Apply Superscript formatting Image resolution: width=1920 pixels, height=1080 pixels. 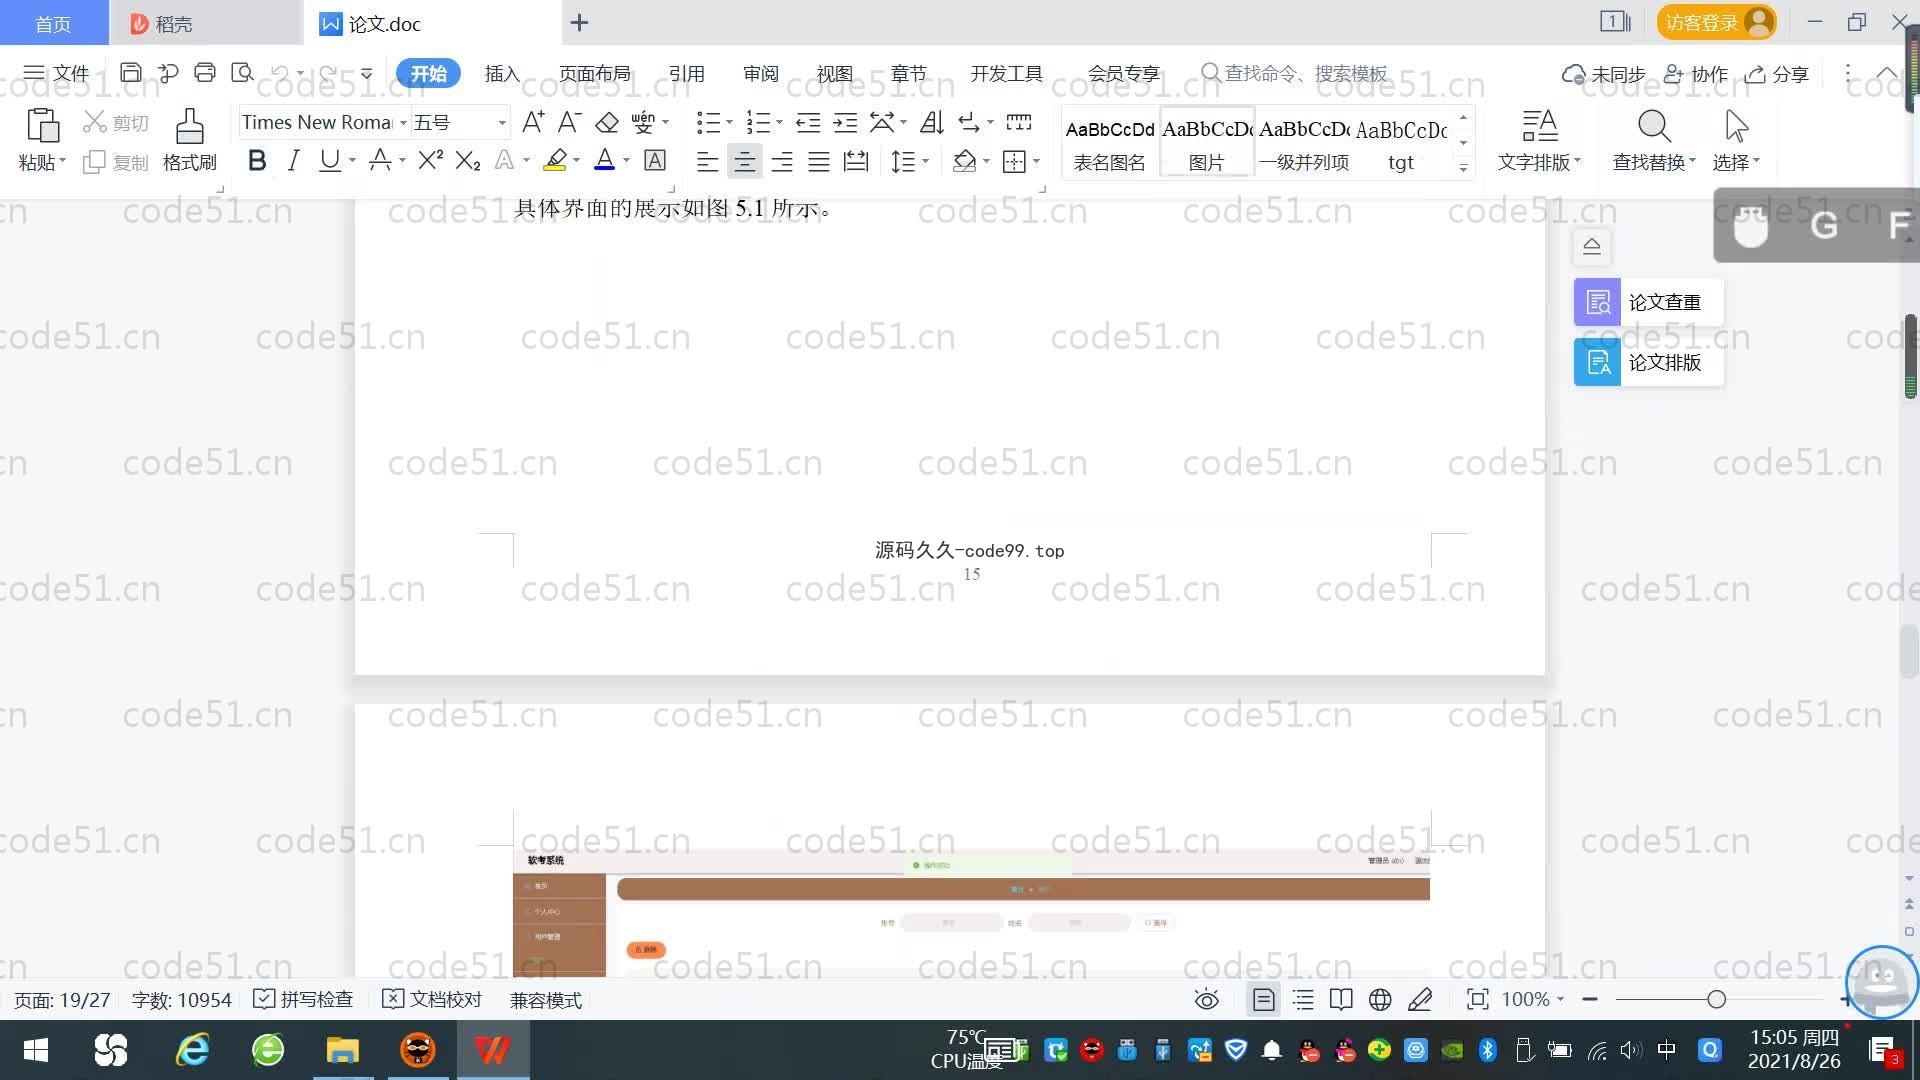[x=430, y=160]
